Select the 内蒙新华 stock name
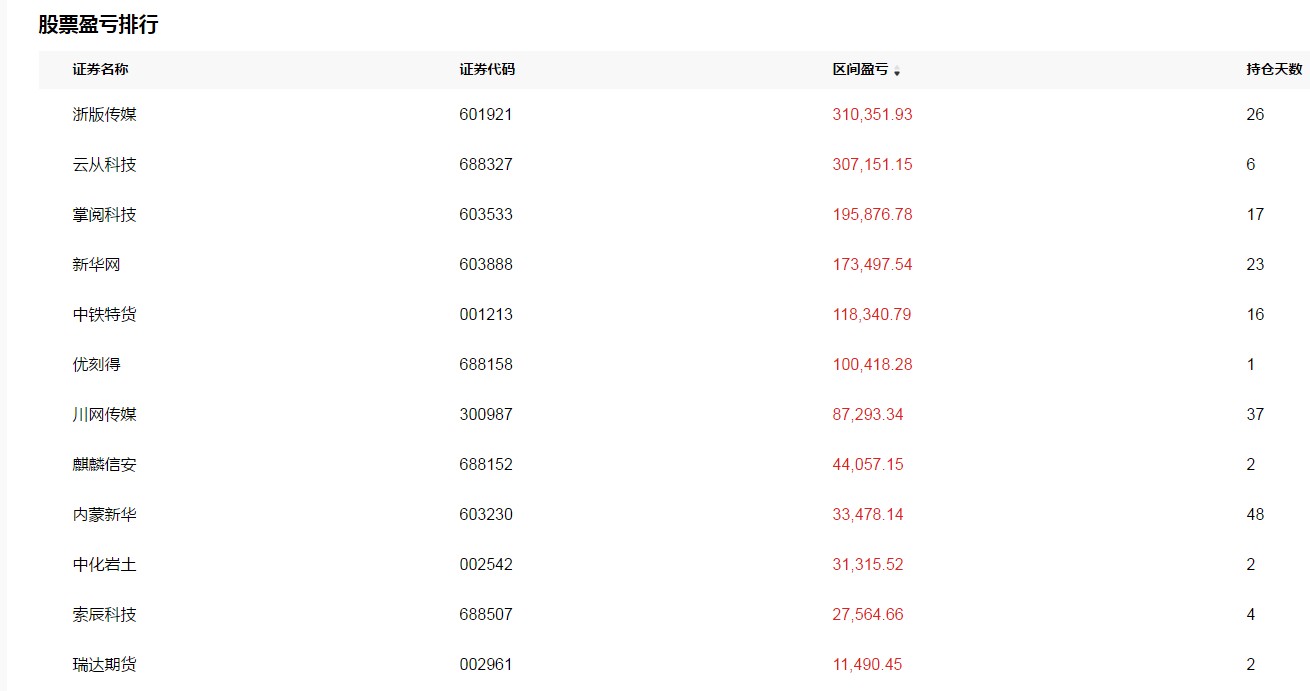1310x691 pixels. pyautogui.click(x=105, y=514)
